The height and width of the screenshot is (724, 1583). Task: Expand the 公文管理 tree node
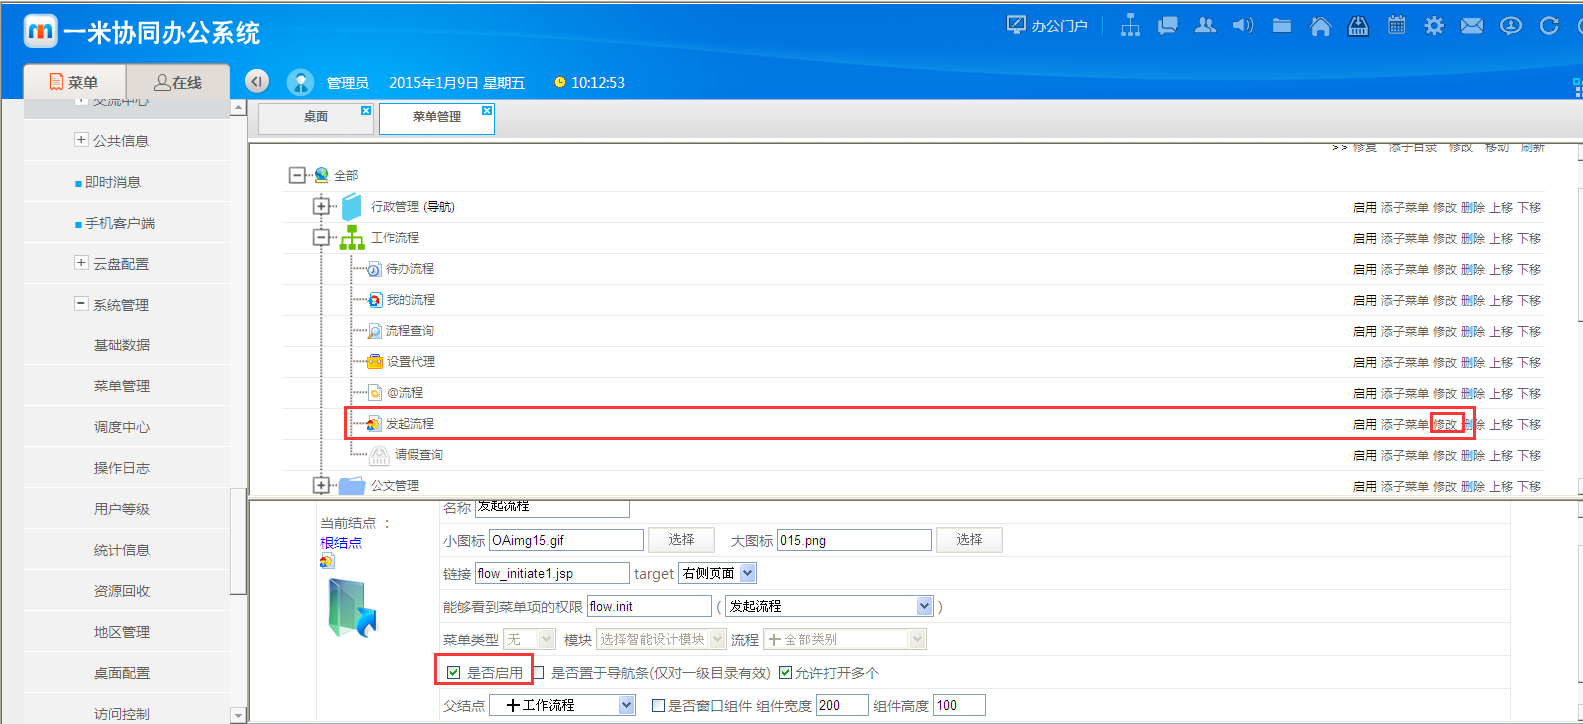[320, 485]
